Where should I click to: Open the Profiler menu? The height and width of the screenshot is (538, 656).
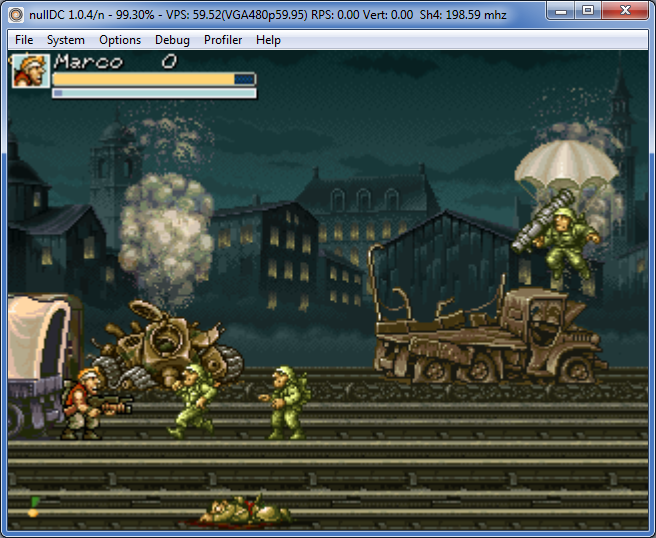(x=223, y=40)
